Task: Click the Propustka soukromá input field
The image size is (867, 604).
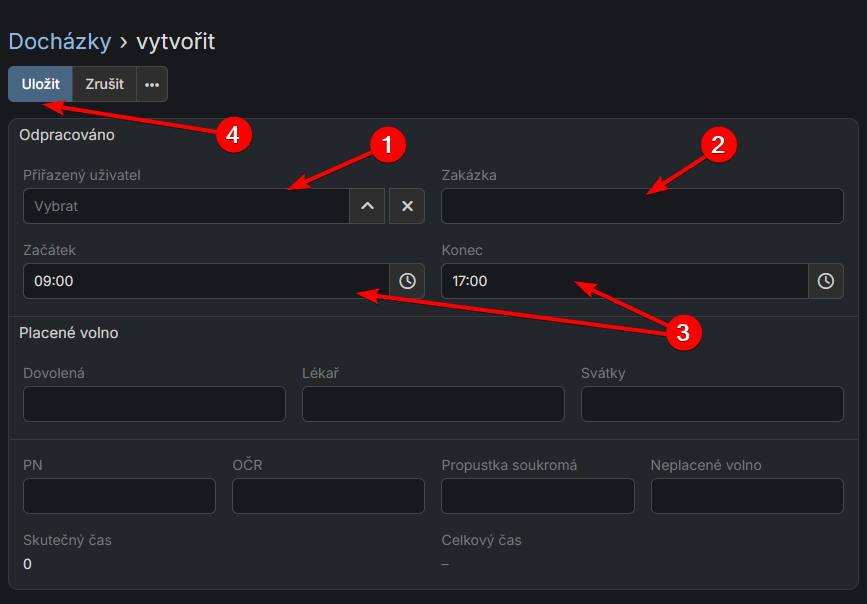Action: [x=537, y=496]
